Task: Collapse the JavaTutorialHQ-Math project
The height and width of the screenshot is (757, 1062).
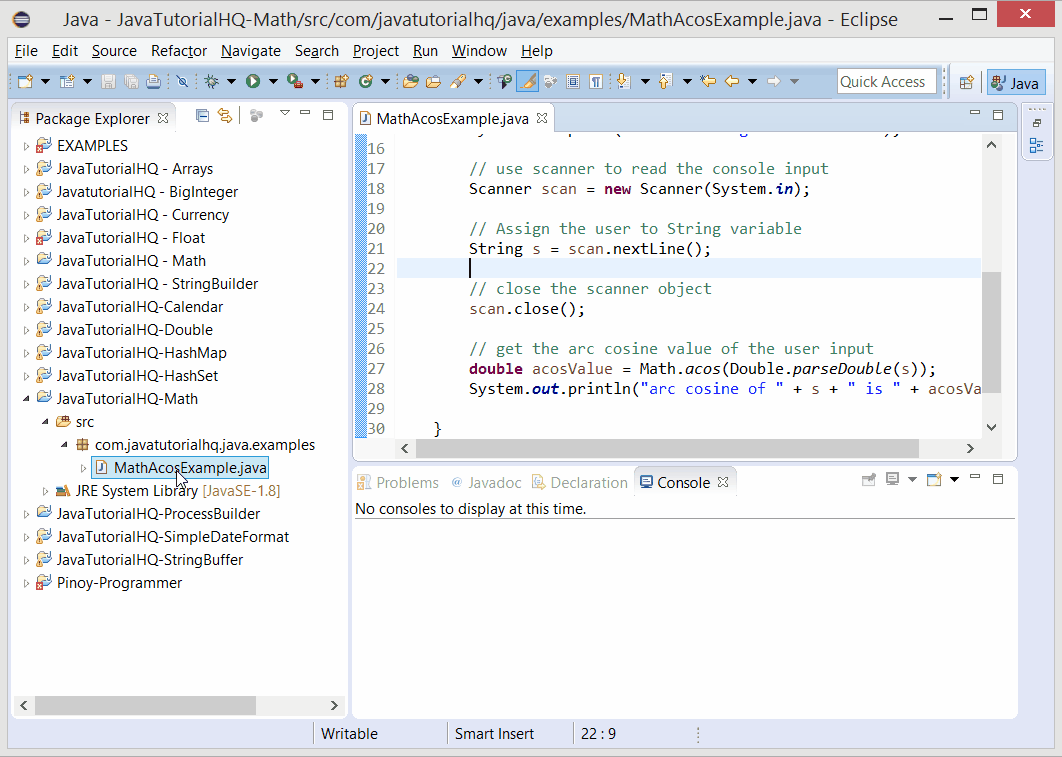Action: click(x=27, y=399)
